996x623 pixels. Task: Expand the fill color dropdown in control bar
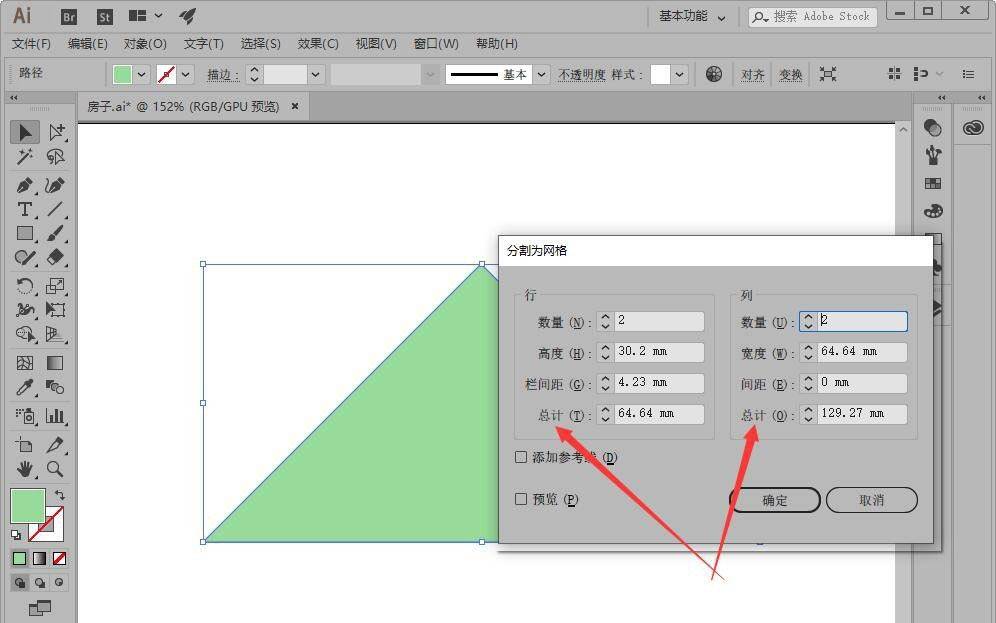[x=142, y=75]
